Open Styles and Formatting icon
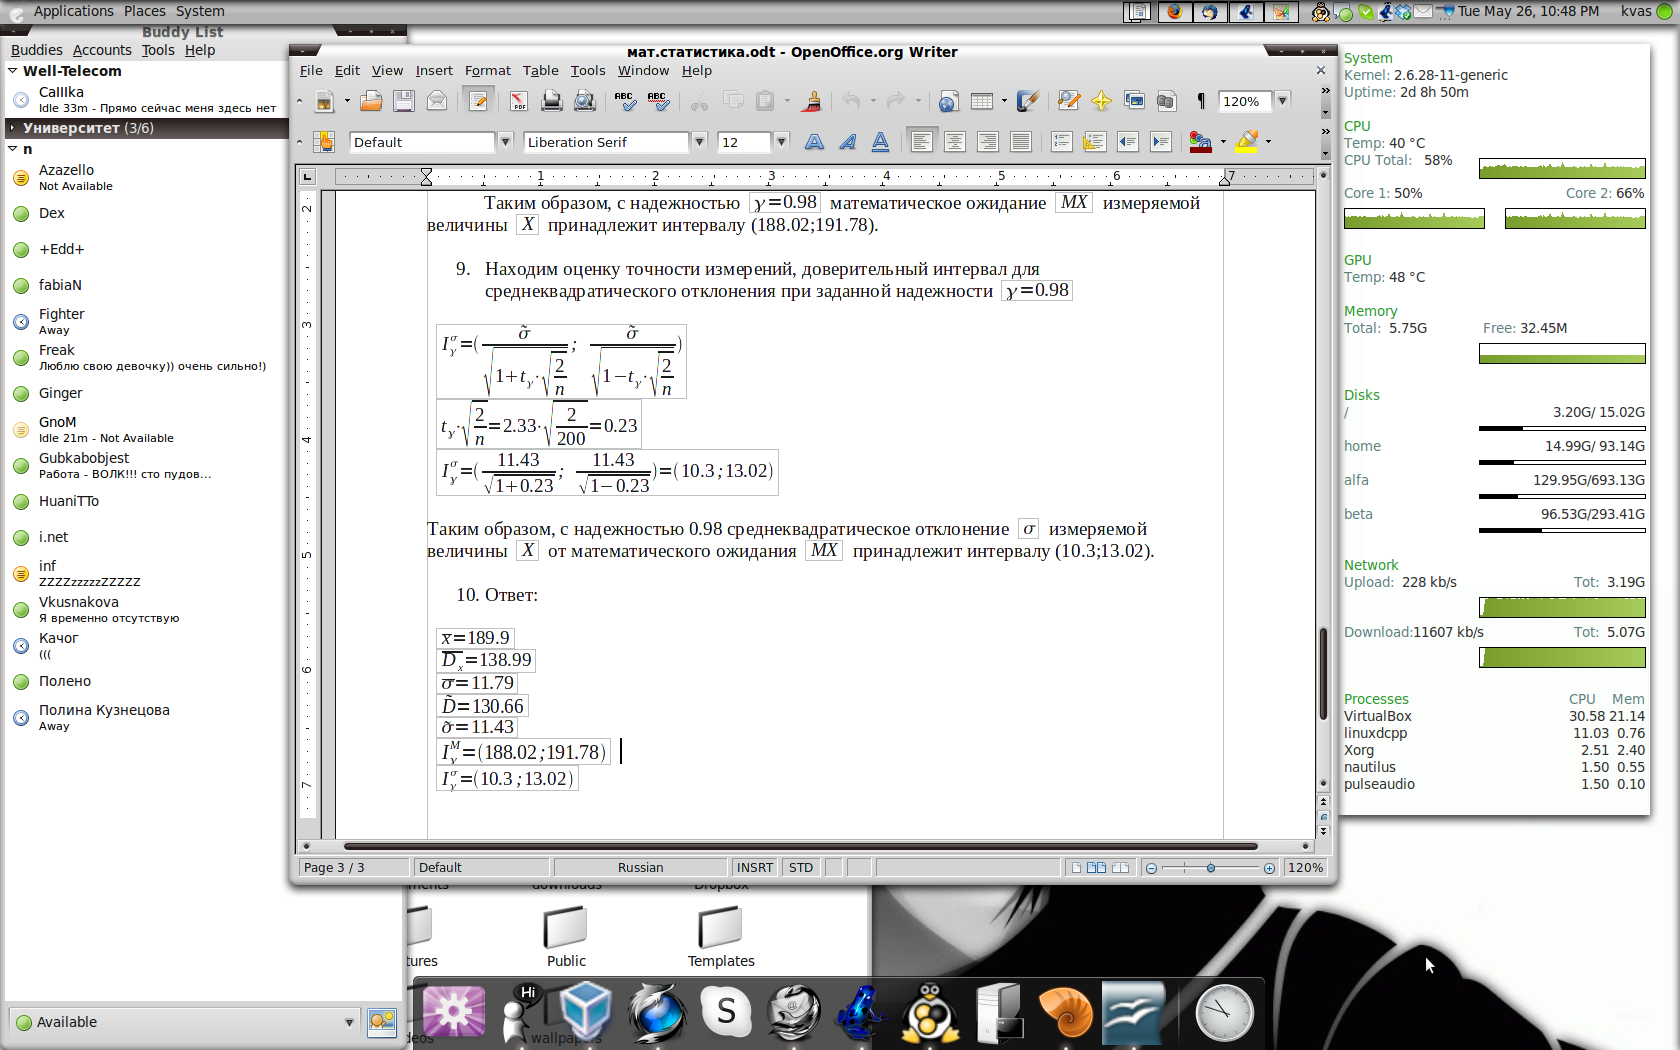 pyautogui.click(x=323, y=142)
